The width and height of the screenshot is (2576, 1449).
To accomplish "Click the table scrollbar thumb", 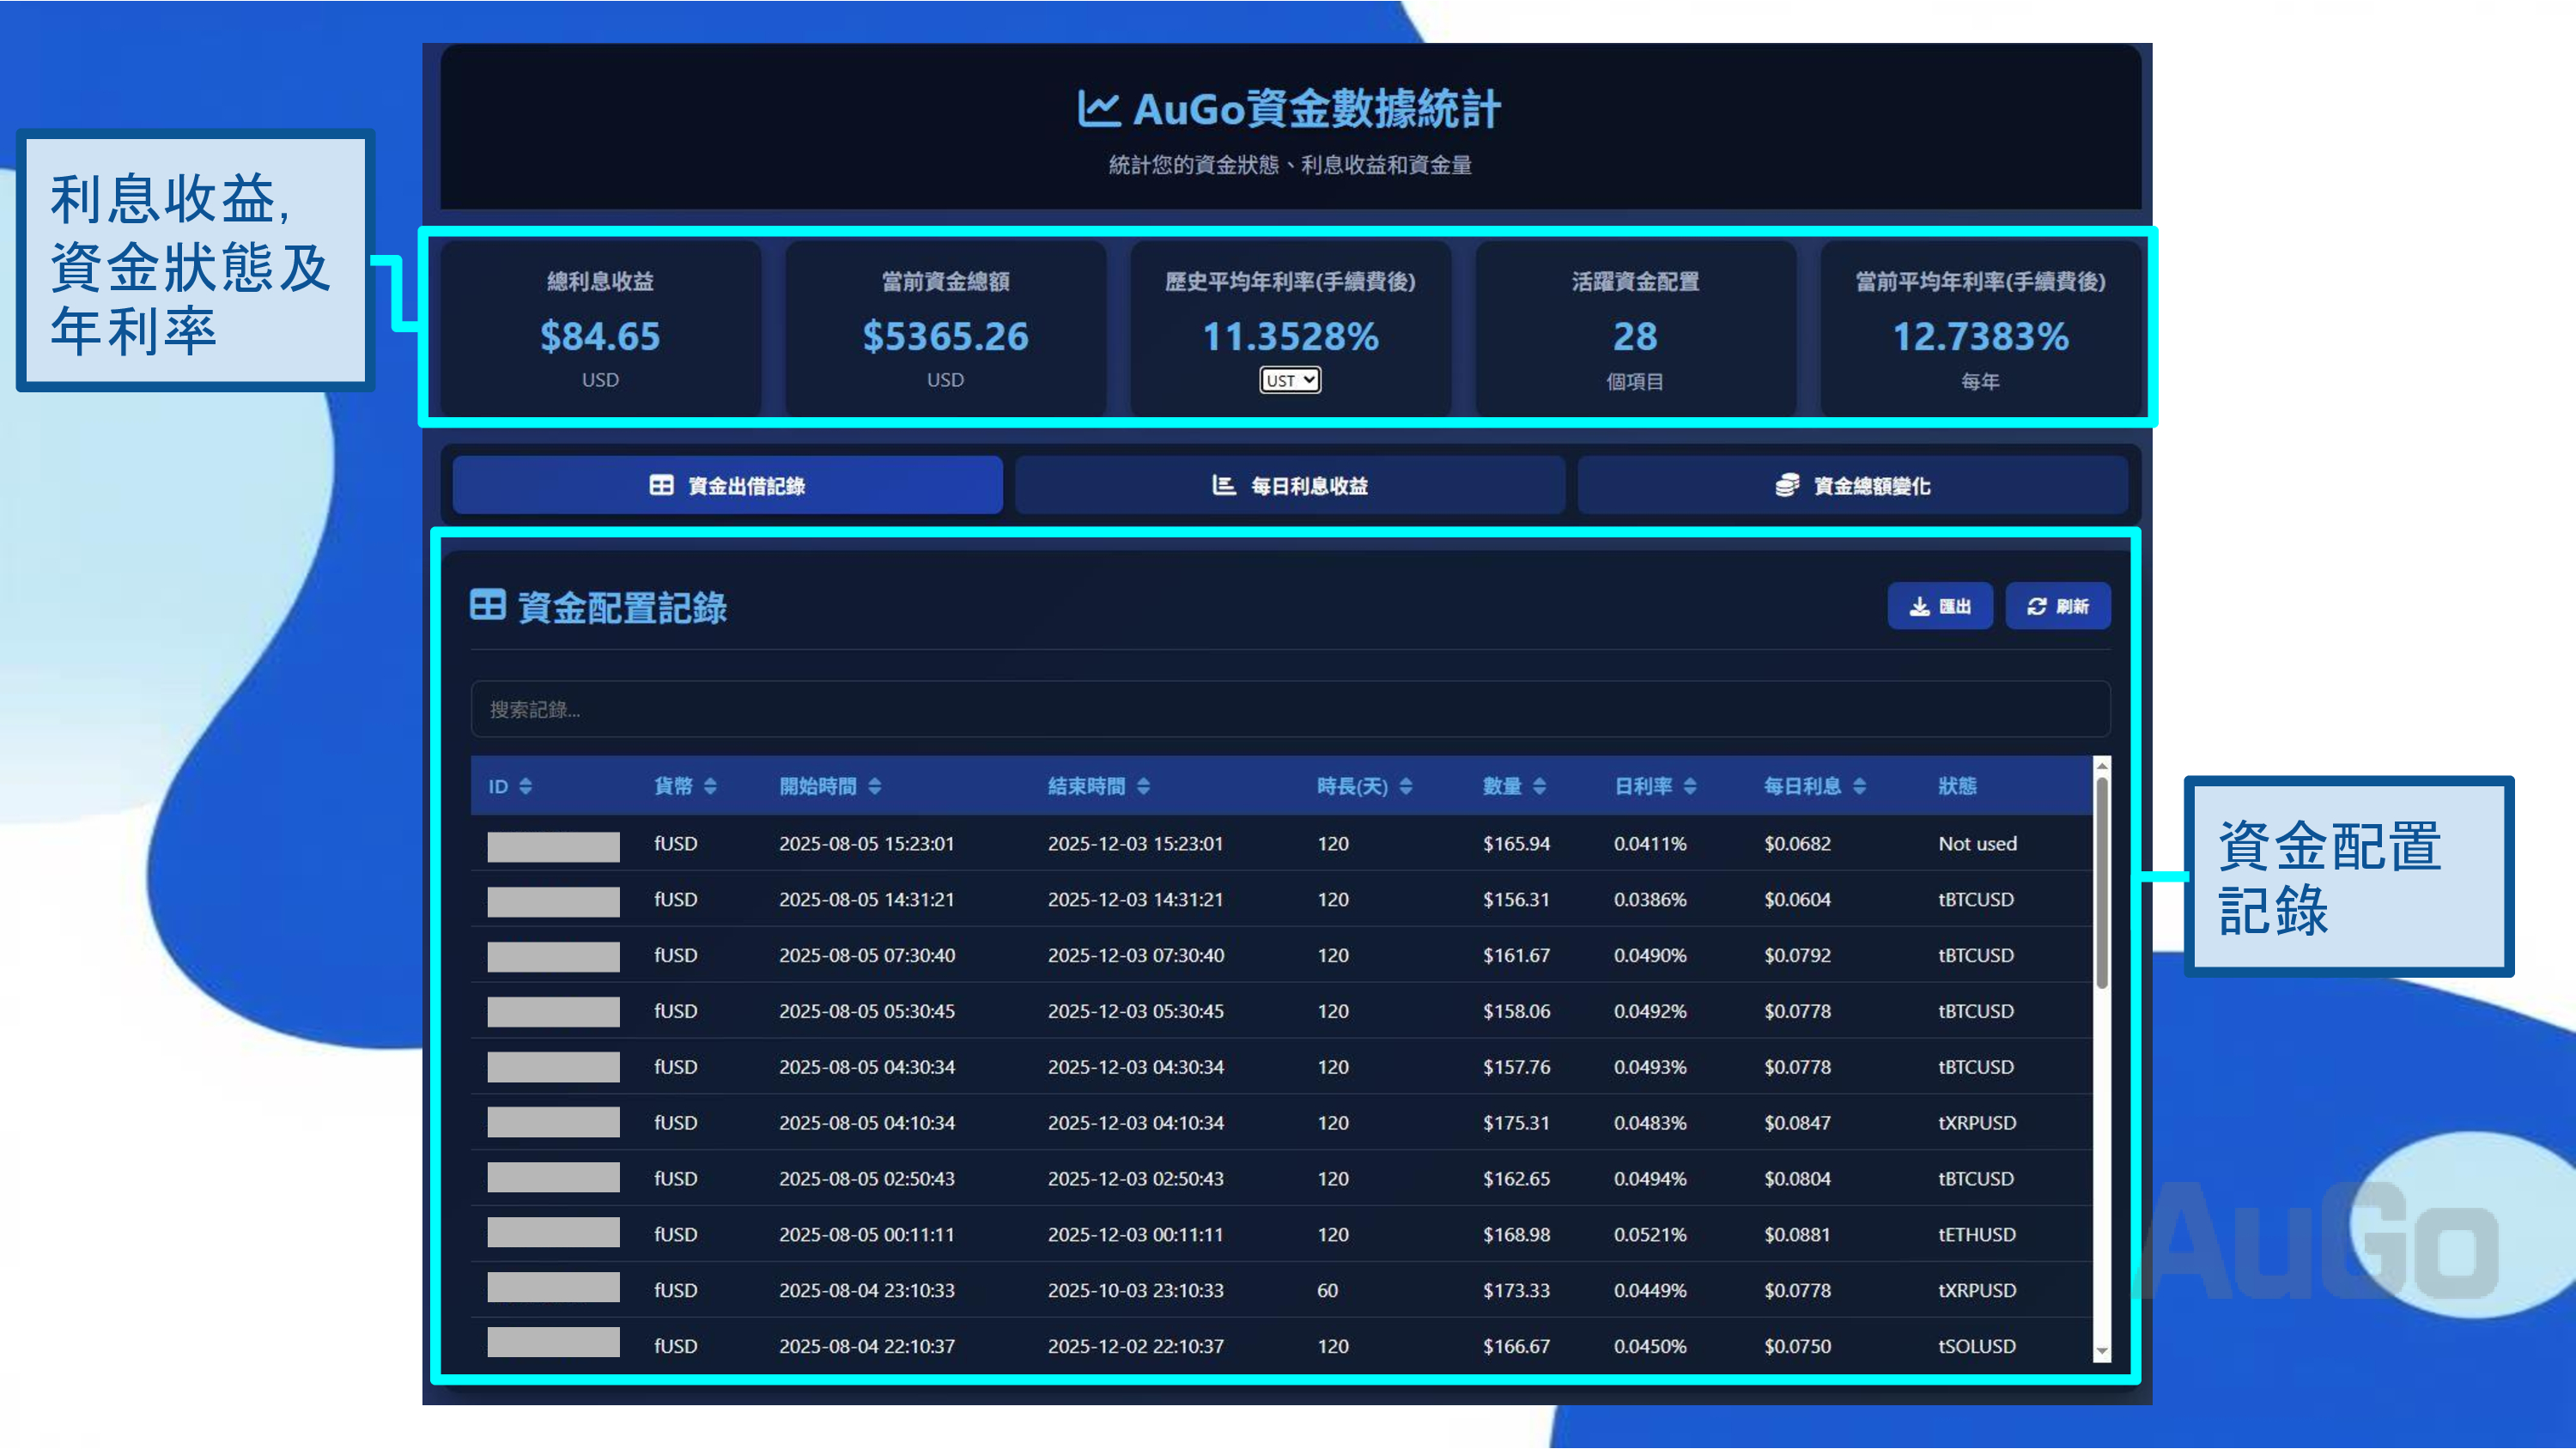I will pyautogui.click(x=2102, y=884).
